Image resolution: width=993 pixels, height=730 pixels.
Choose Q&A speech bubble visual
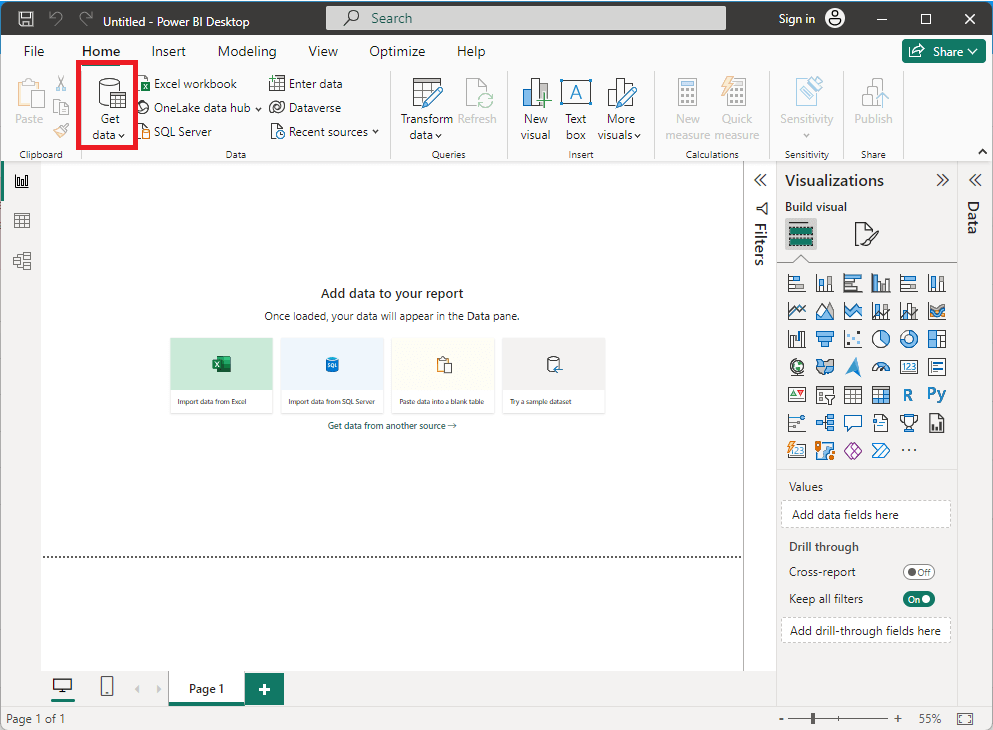coord(852,422)
